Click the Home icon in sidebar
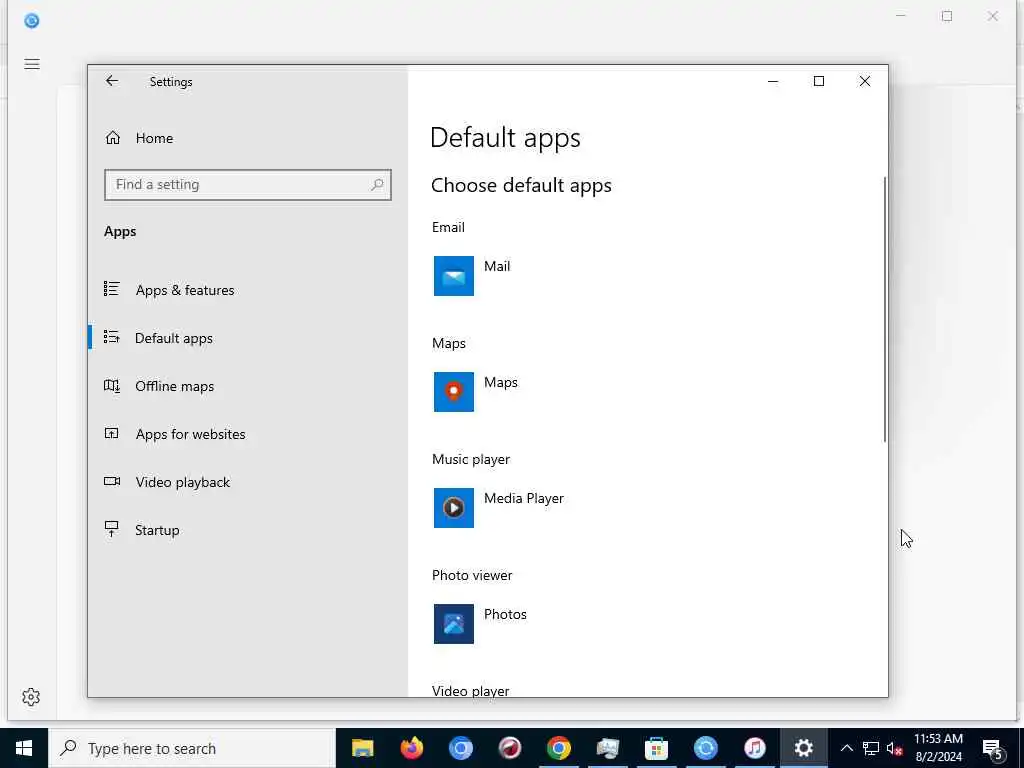Image resolution: width=1024 pixels, height=768 pixels. coord(112,138)
